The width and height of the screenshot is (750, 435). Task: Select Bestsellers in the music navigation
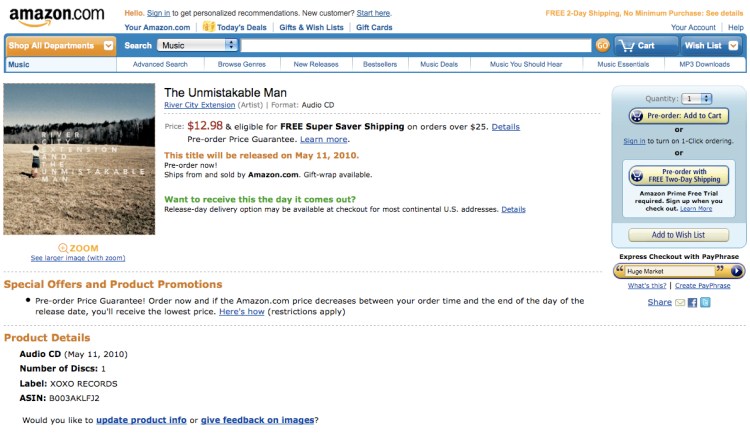click(x=380, y=64)
